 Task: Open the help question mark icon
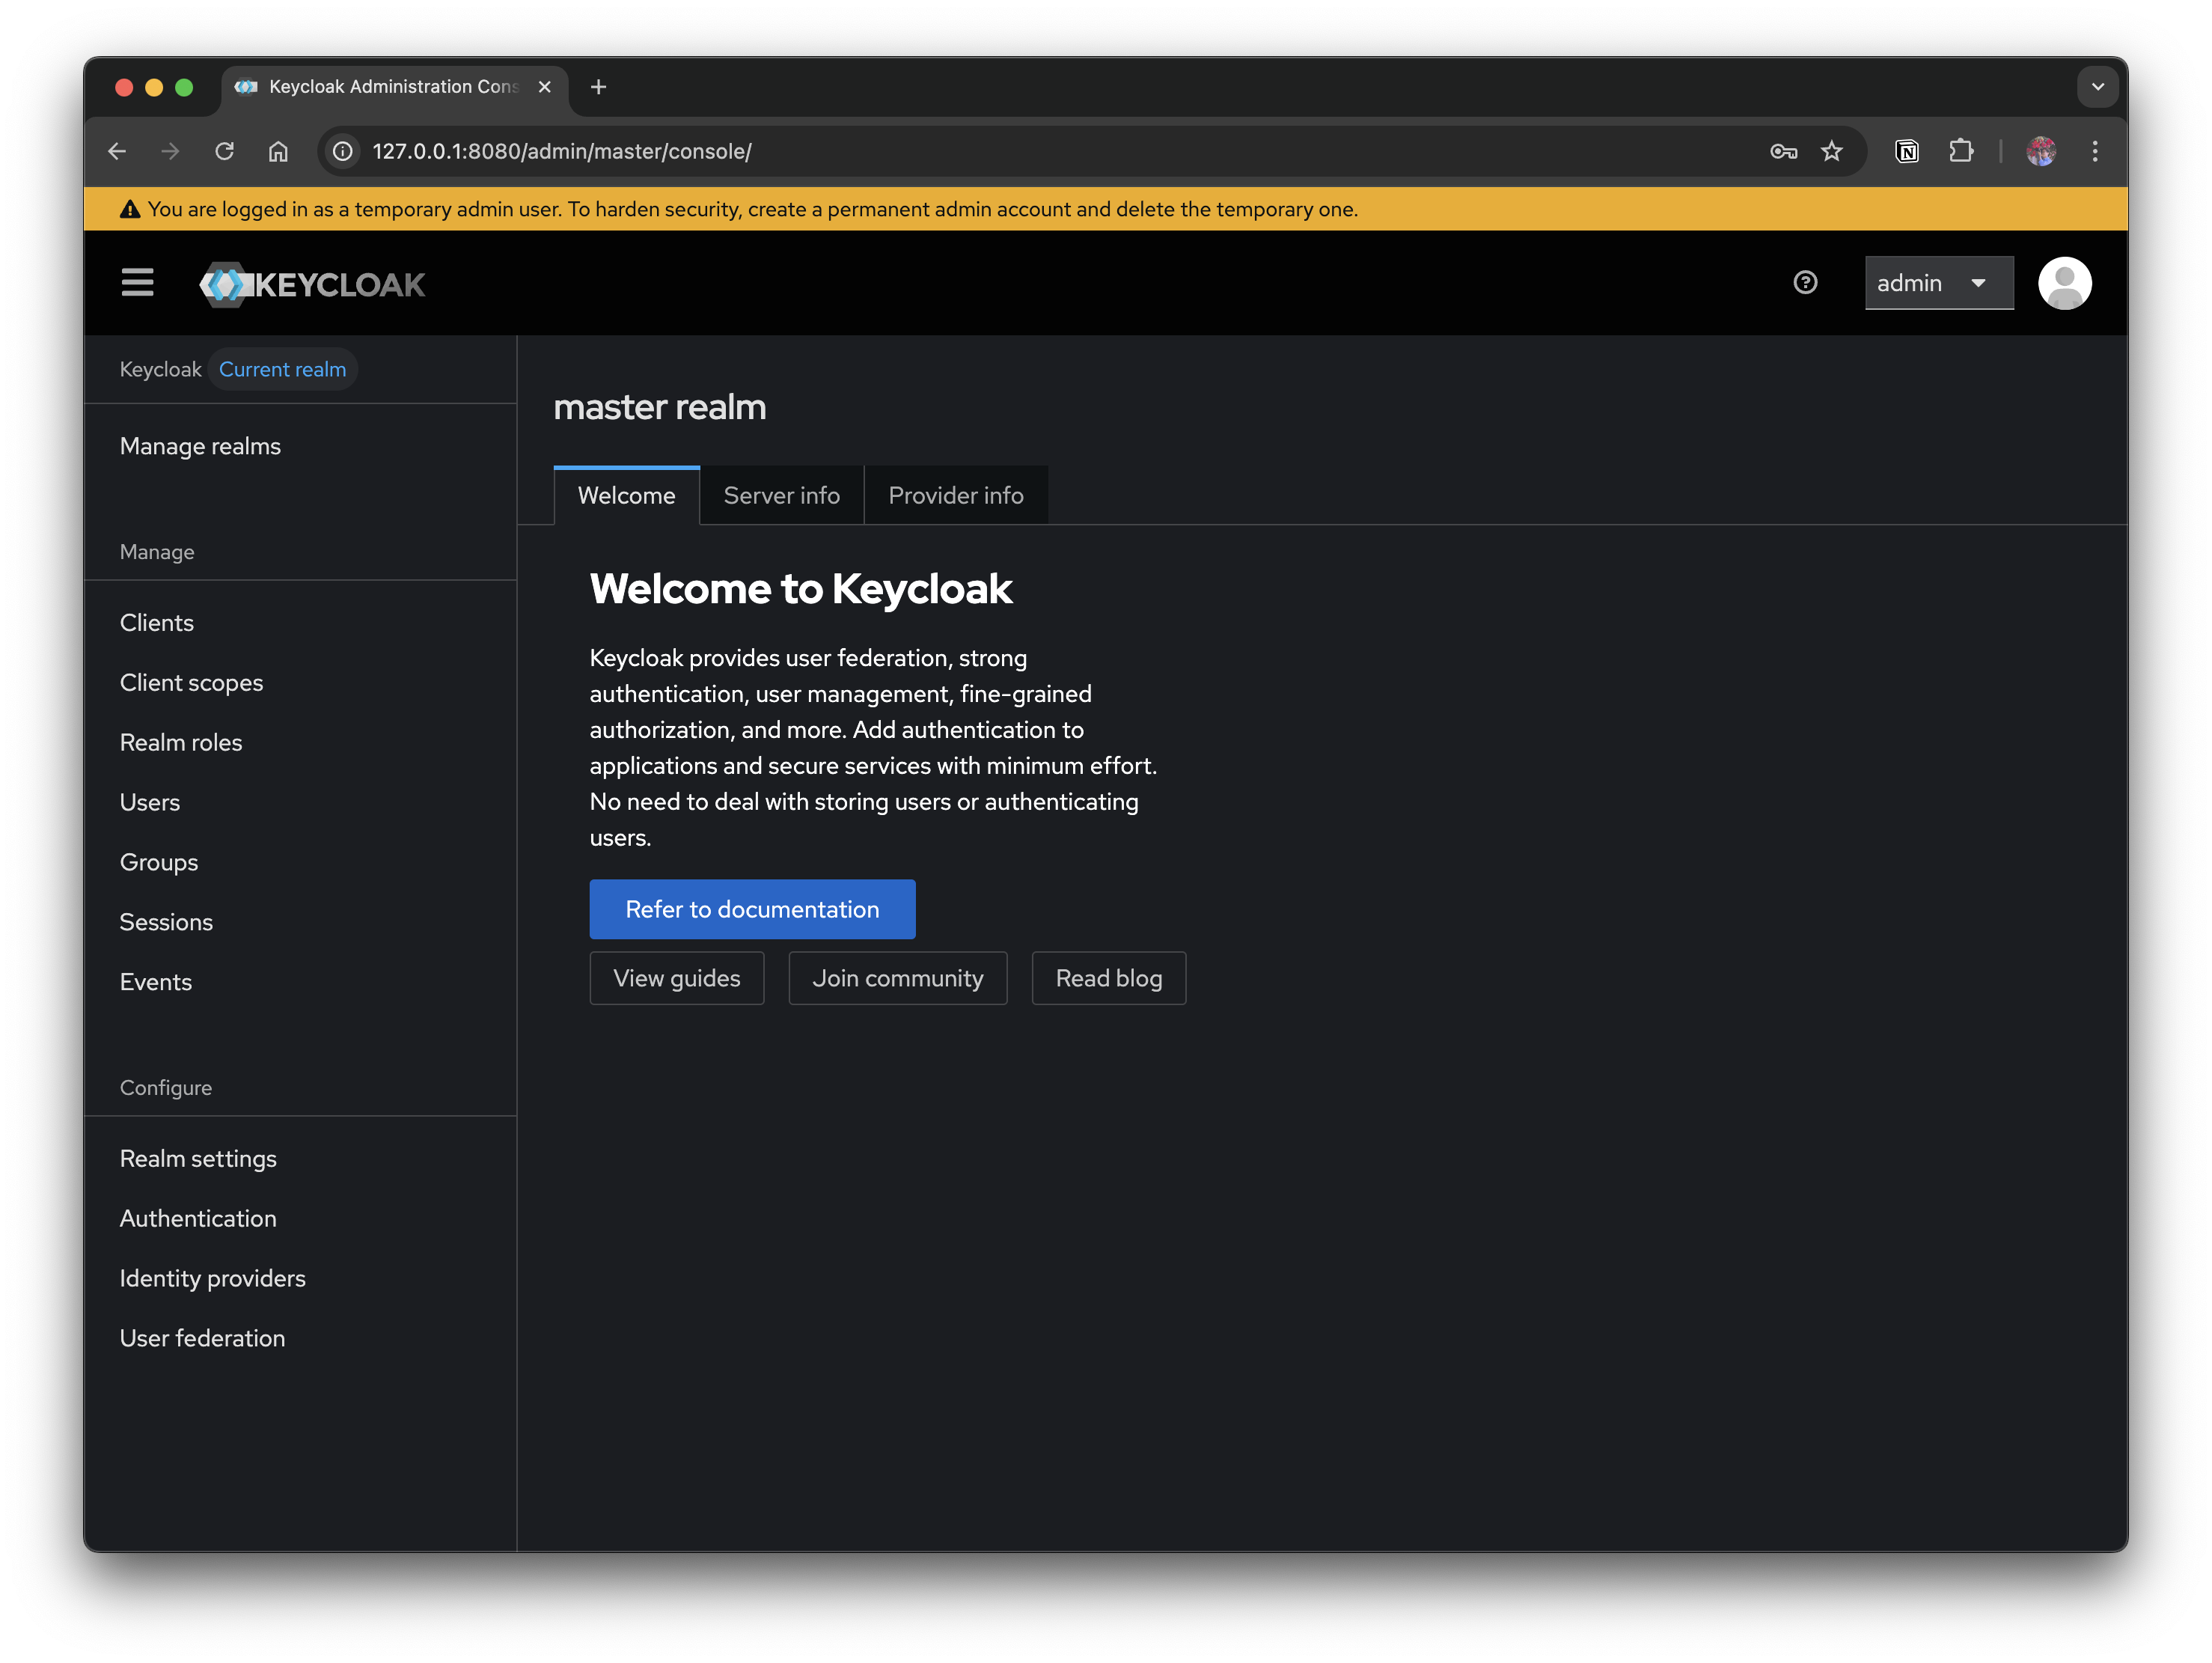1805,283
